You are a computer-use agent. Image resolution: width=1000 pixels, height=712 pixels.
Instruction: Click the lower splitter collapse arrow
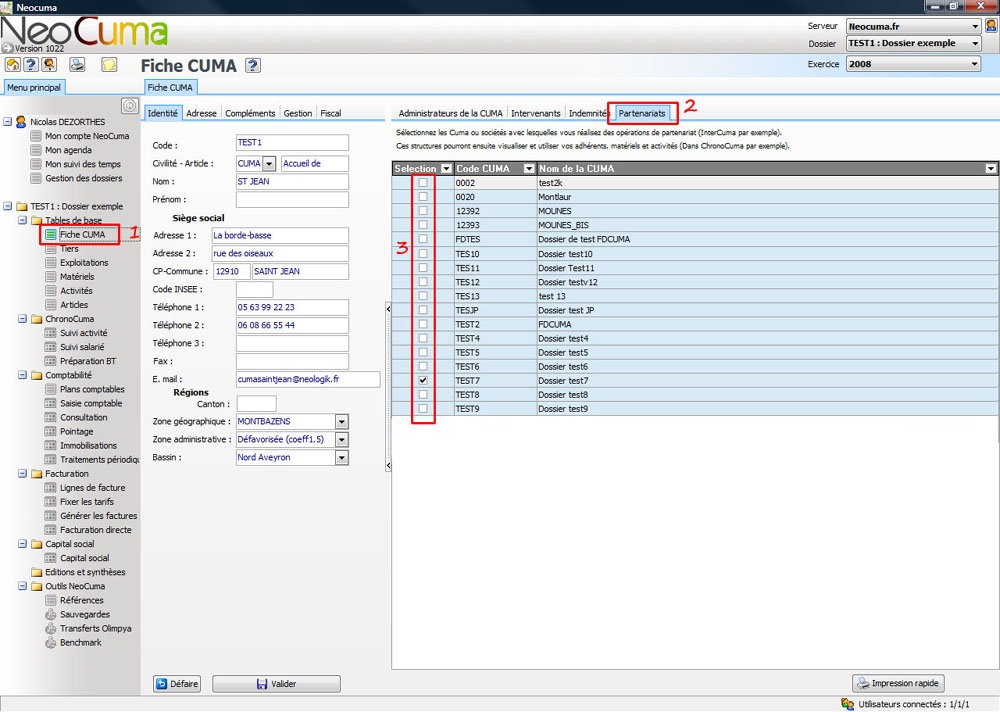click(x=388, y=466)
